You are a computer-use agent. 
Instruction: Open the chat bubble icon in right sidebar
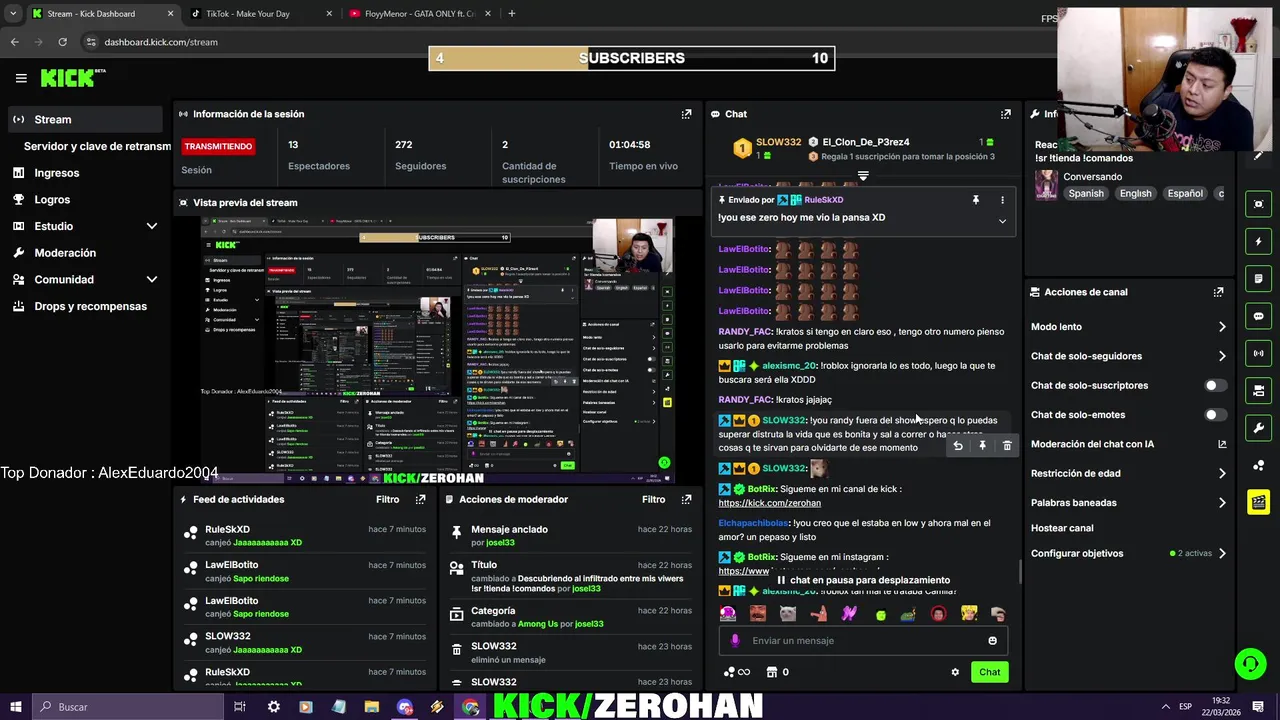coord(1258,316)
